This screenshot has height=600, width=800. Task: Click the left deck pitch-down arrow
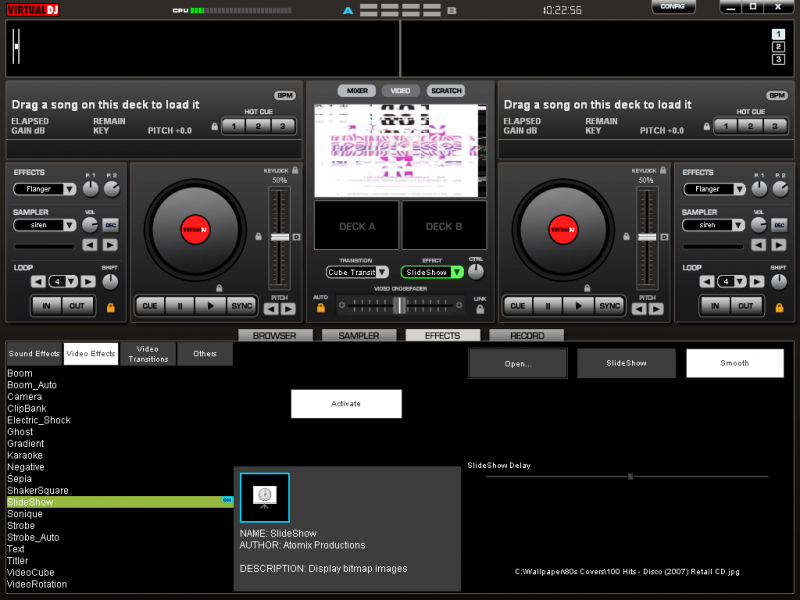point(269,309)
